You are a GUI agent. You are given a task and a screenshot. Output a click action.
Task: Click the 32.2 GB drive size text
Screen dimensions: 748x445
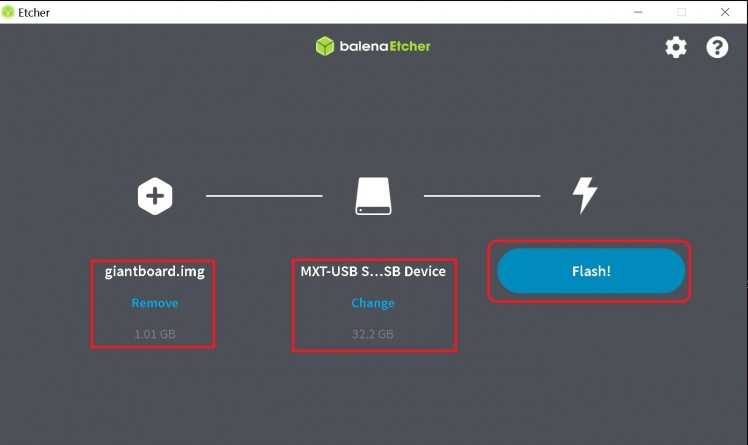click(373, 334)
